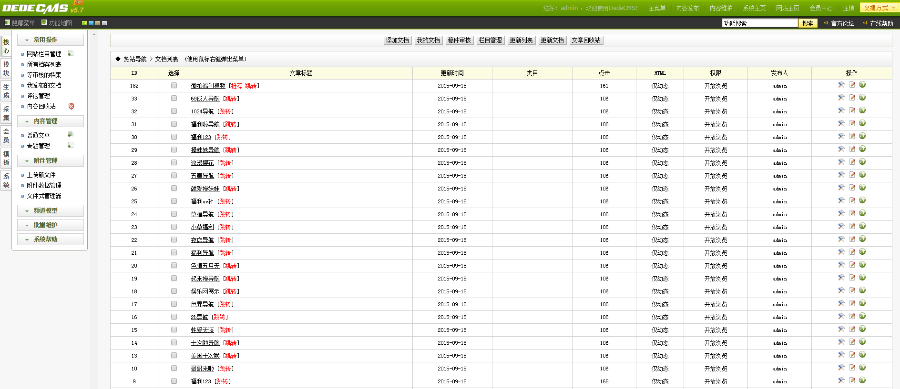The image size is (900, 389).
Task: Switch to the 核心 vertical tab
Action: (6, 46)
